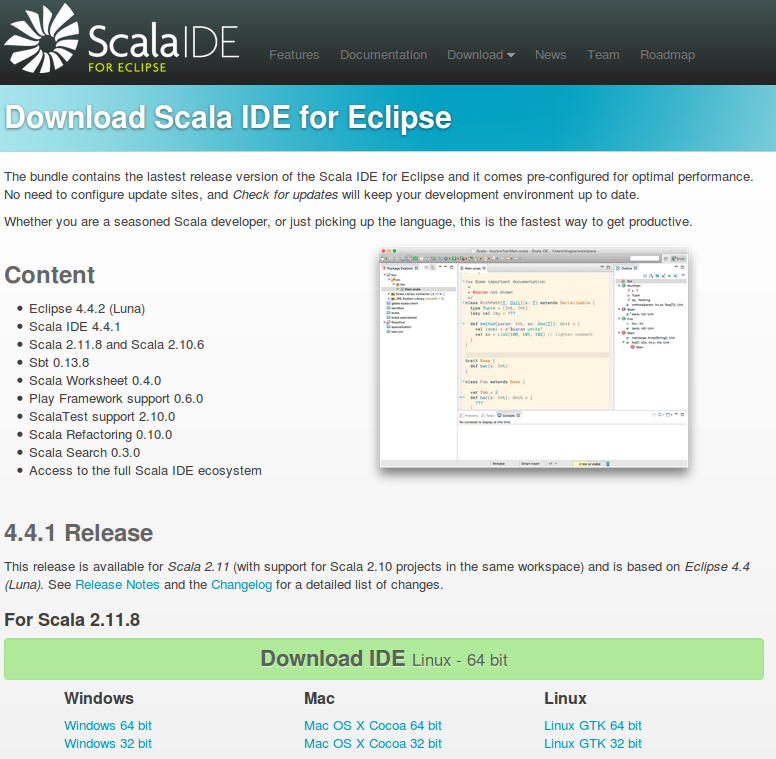Click the 'Mac' column heading

[319, 698]
